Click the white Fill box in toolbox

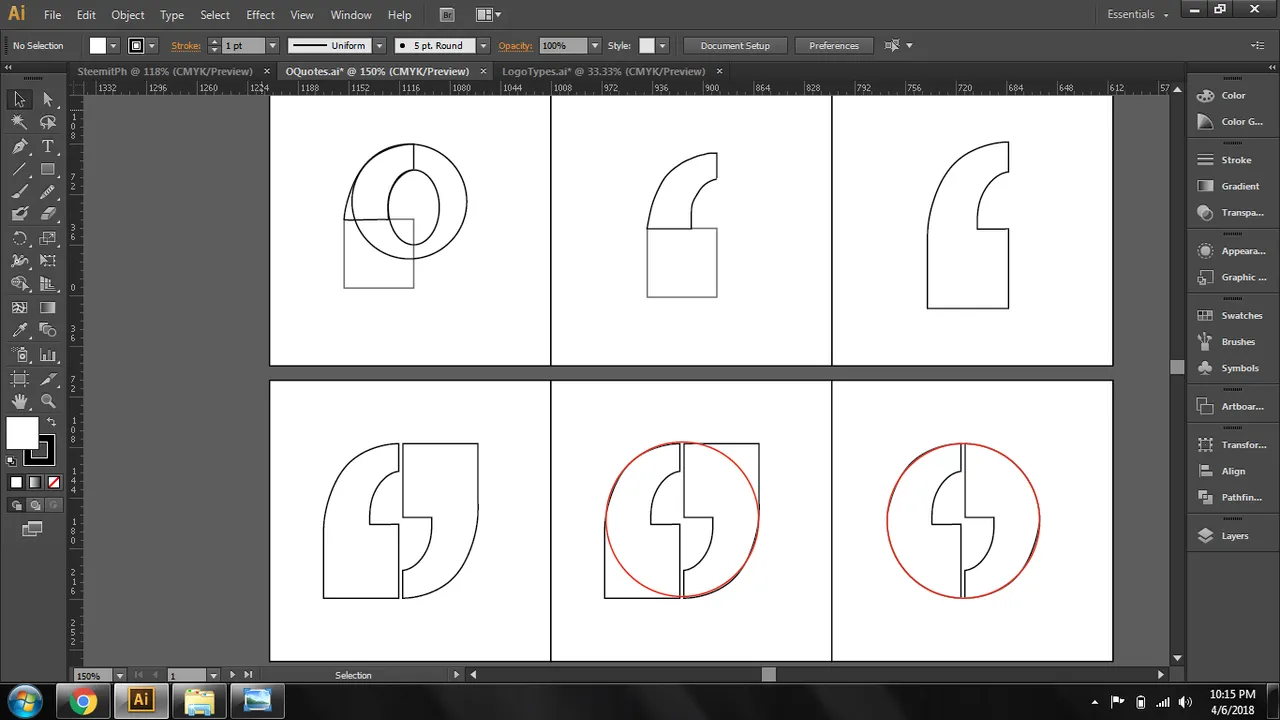[21, 432]
